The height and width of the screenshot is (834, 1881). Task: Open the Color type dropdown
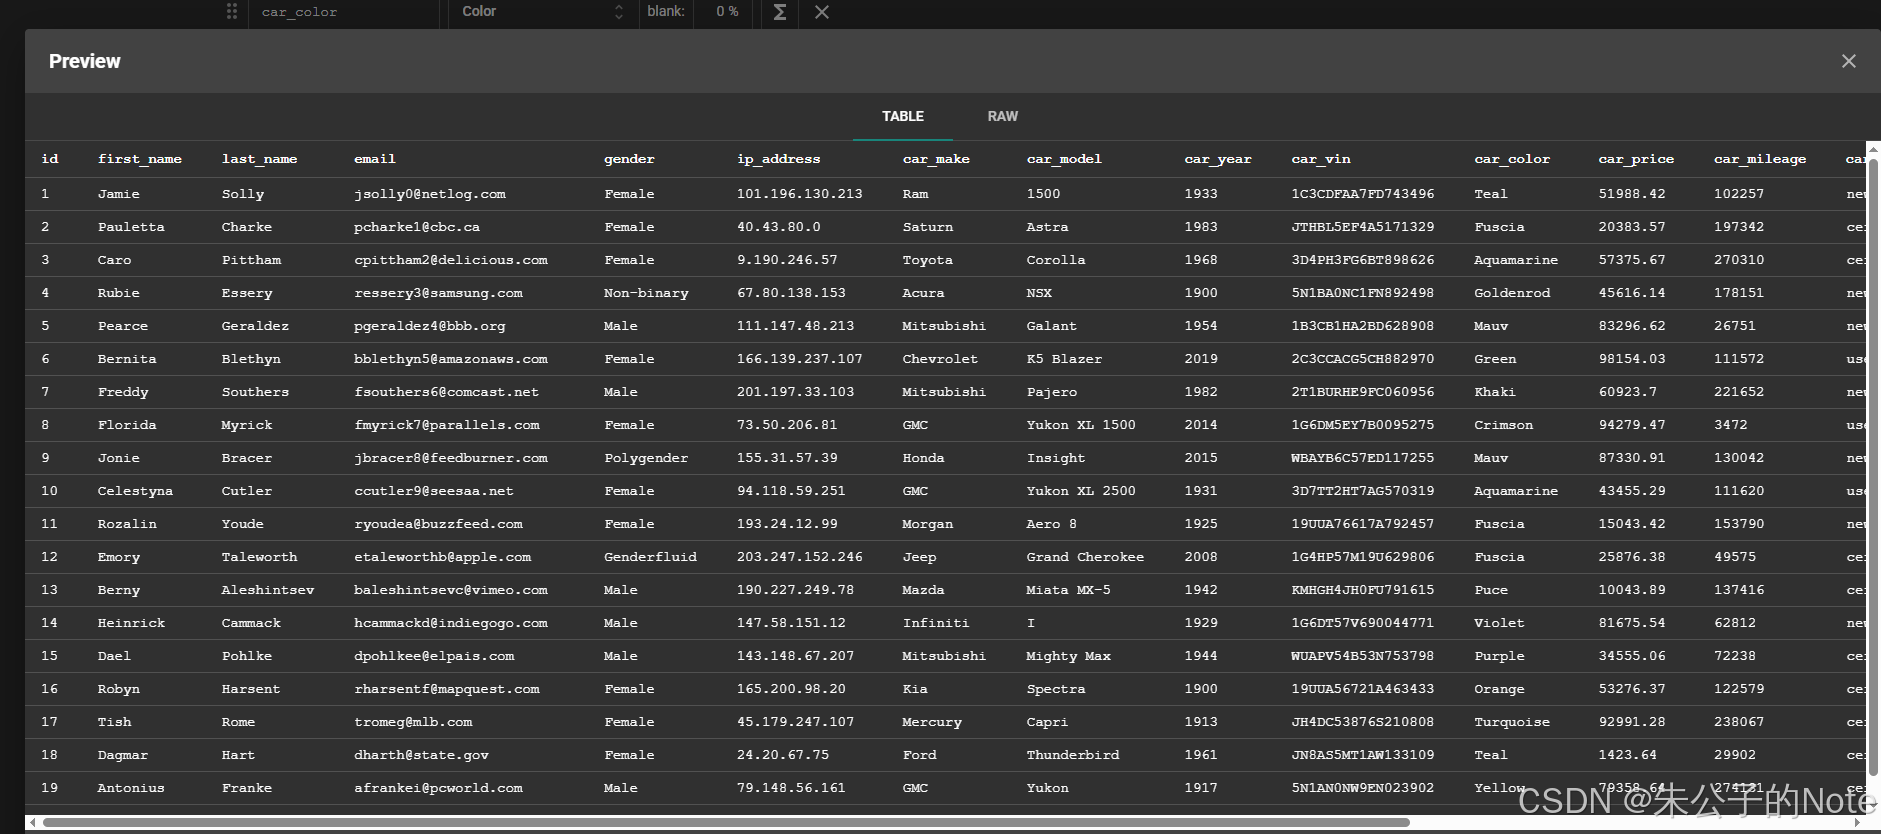(x=543, y=11)
